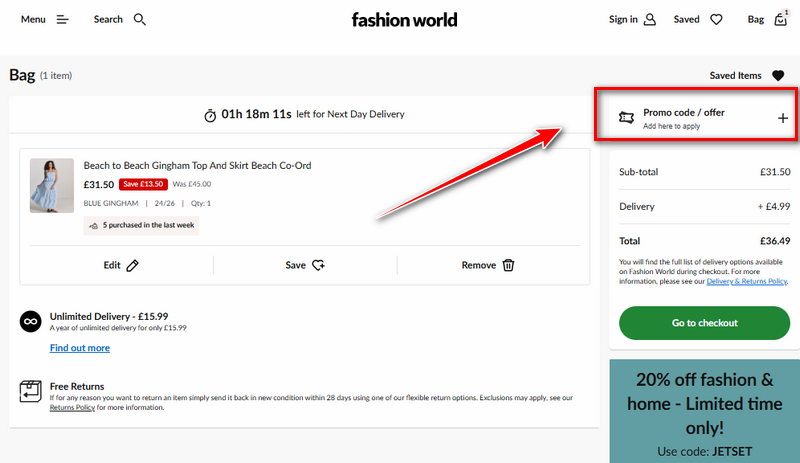Click the Sign in text
The width and height of the screenshot is (800, 463).
(x=623, y=19)
